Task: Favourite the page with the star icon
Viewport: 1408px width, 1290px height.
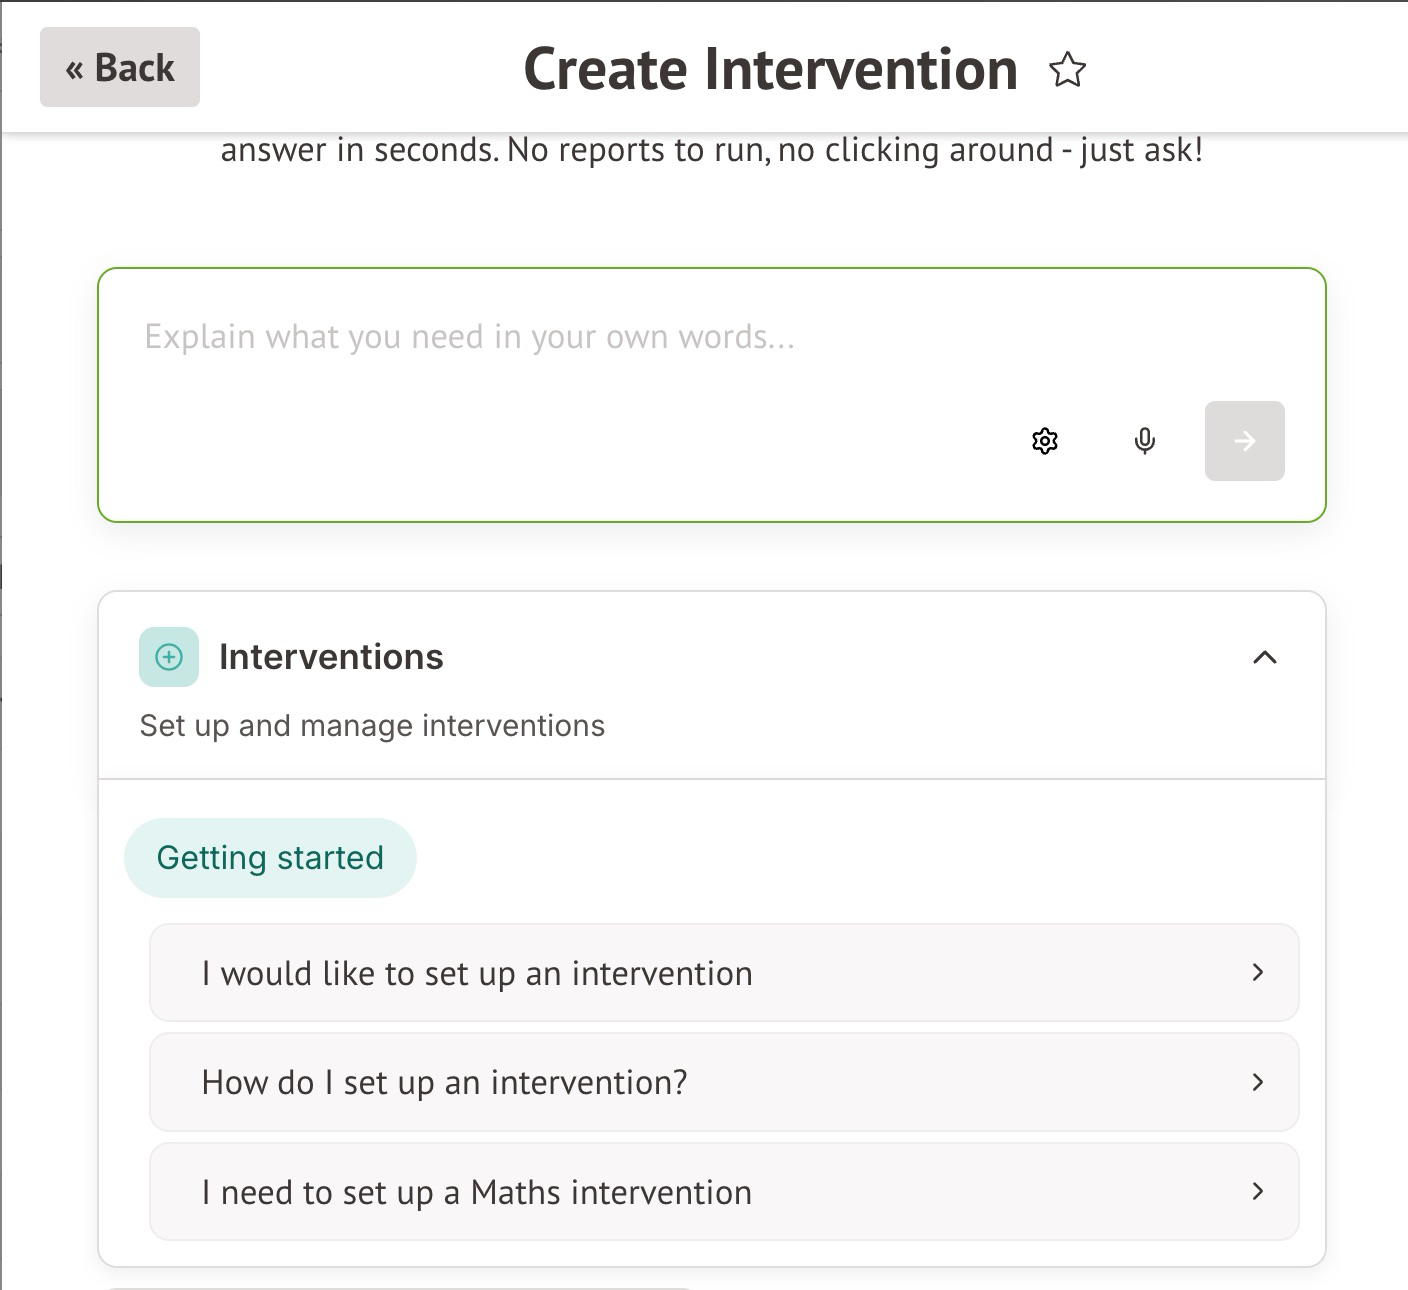Action: 1067,70
